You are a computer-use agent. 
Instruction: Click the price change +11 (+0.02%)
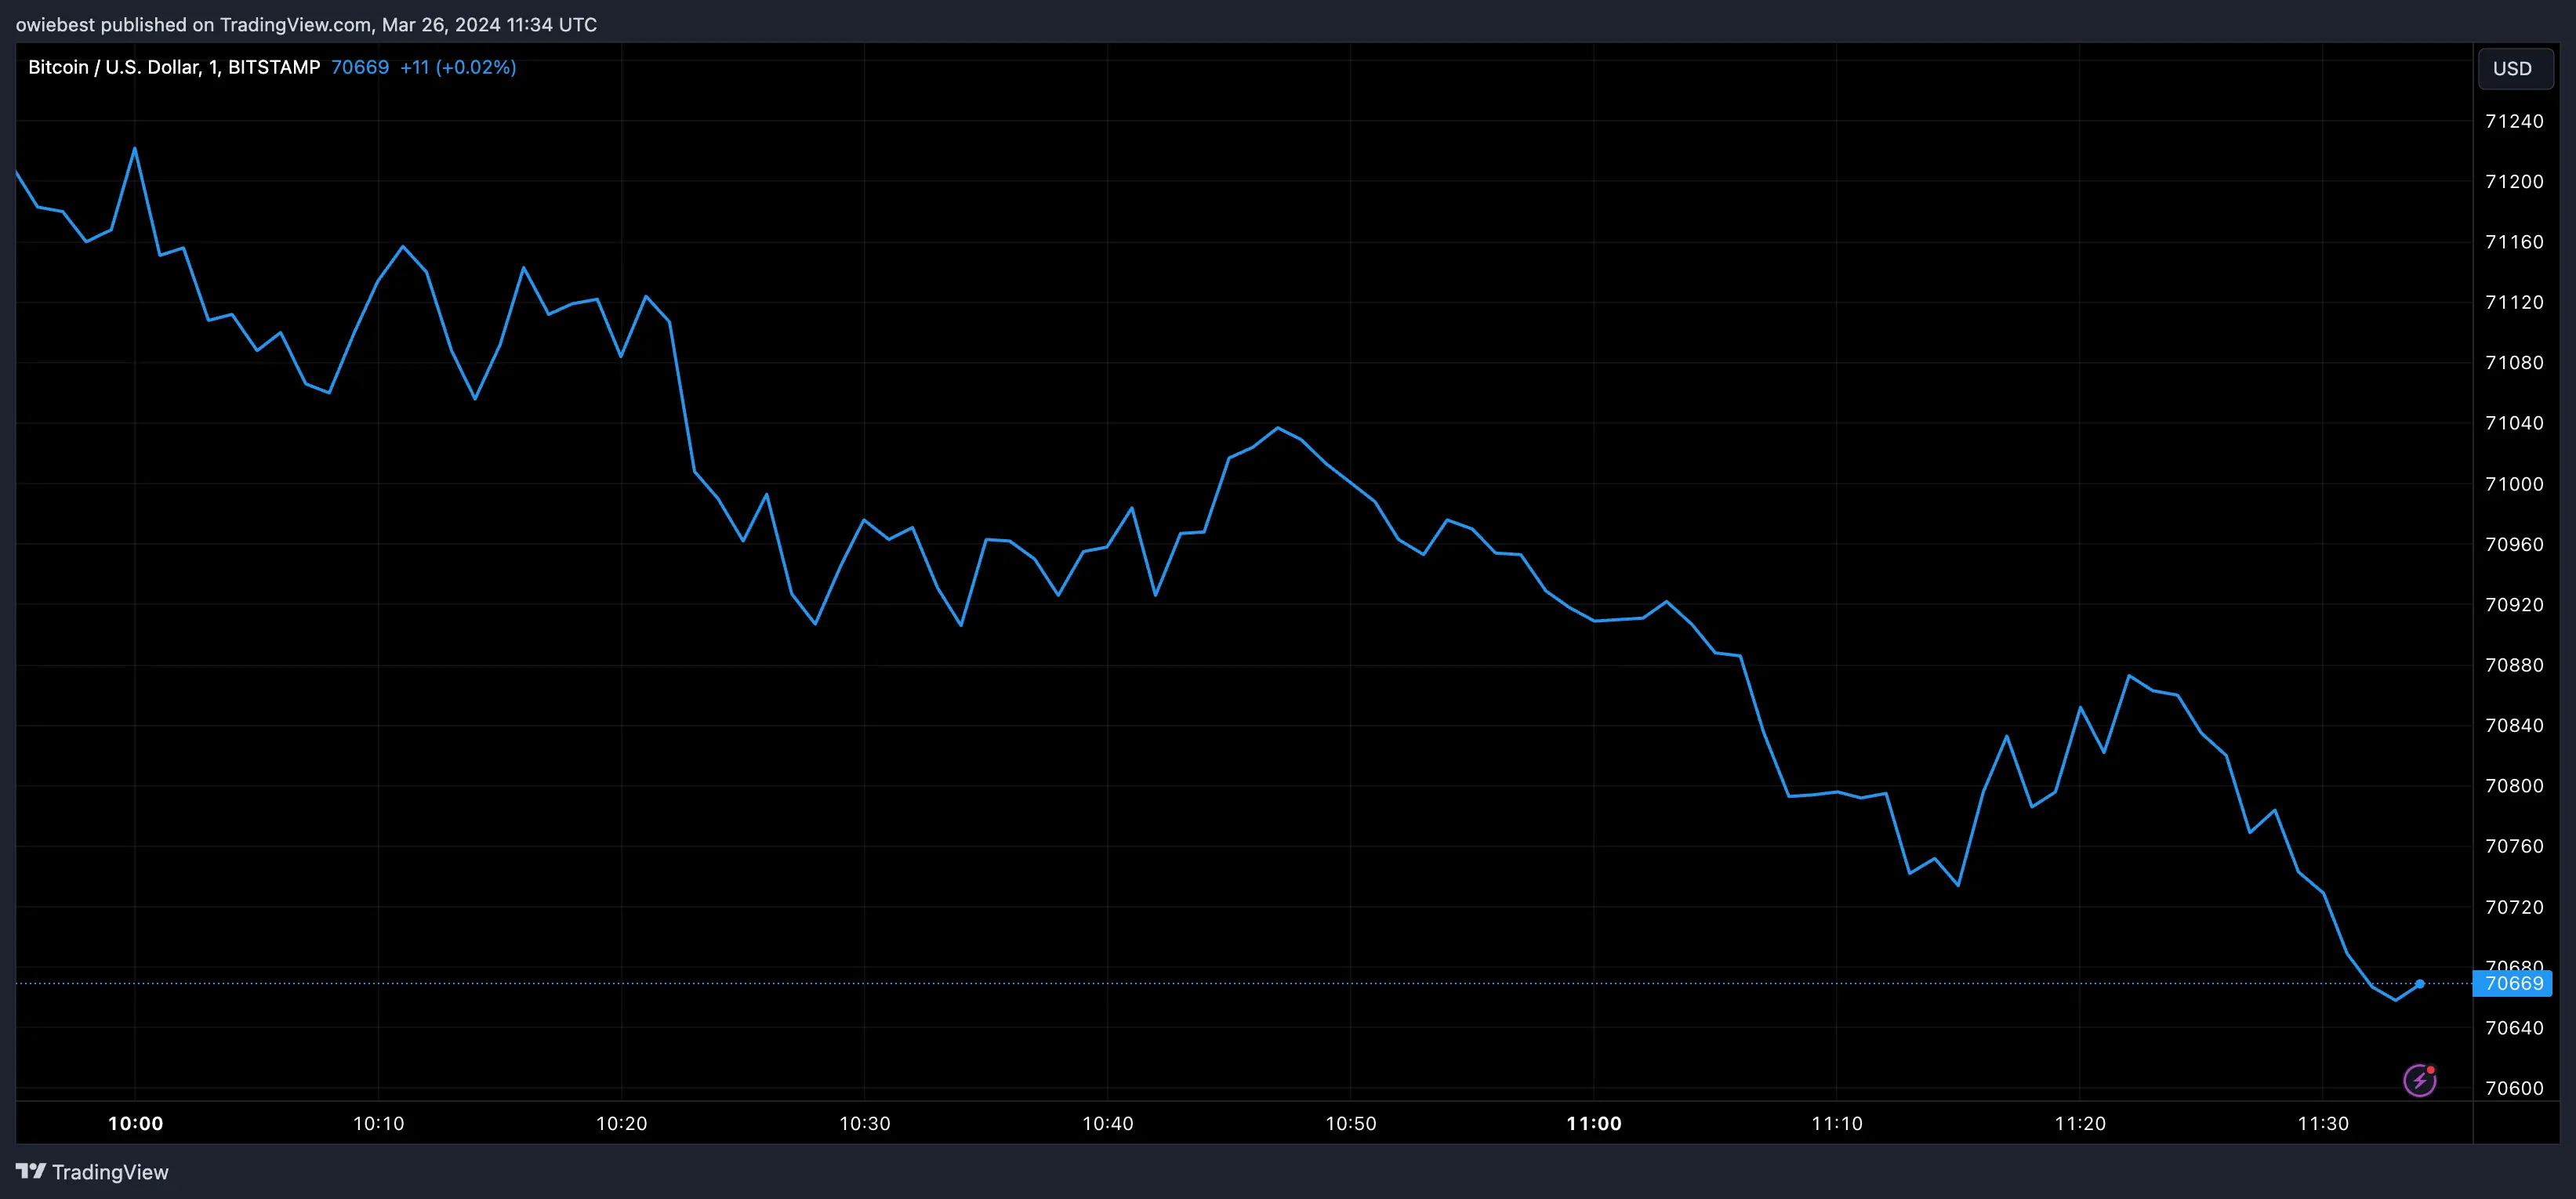tap(458, 67)
